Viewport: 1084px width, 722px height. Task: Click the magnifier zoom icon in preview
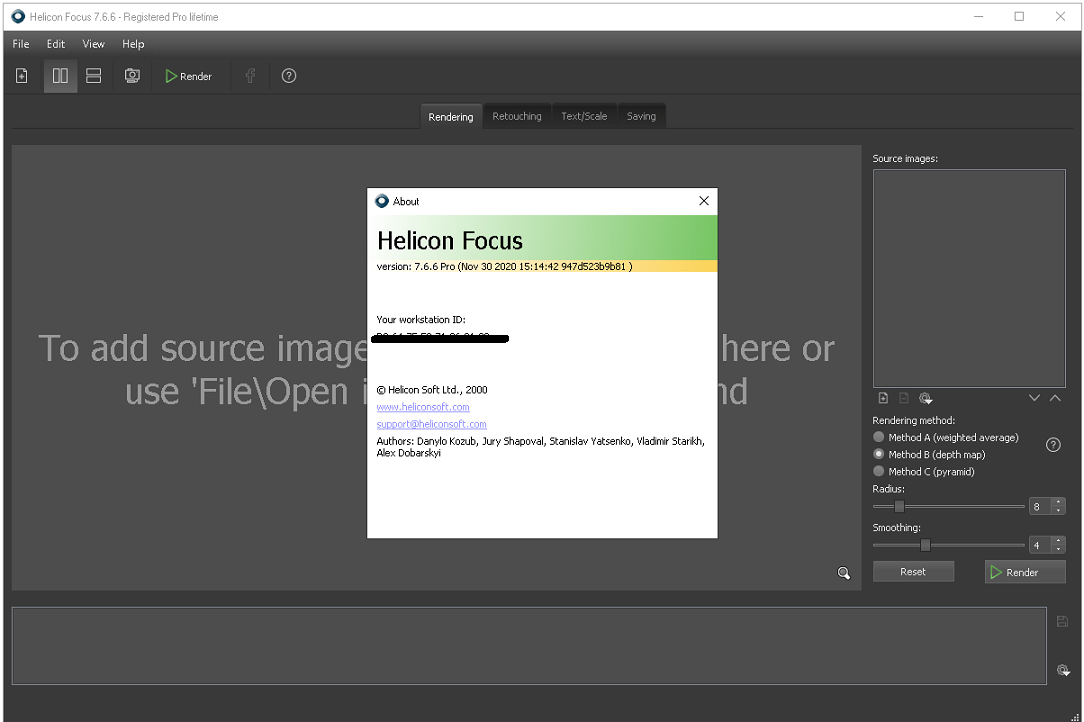pos(843,573)
